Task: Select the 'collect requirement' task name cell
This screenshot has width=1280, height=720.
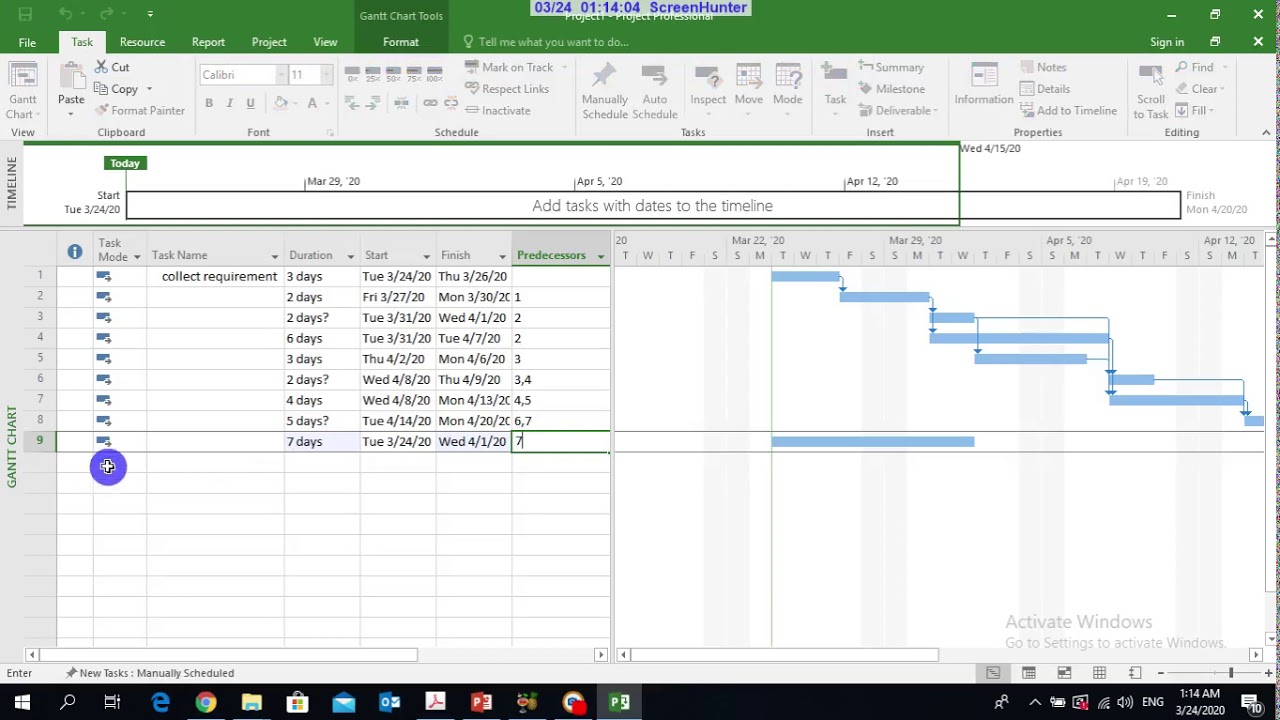Action: pos(215,276)
